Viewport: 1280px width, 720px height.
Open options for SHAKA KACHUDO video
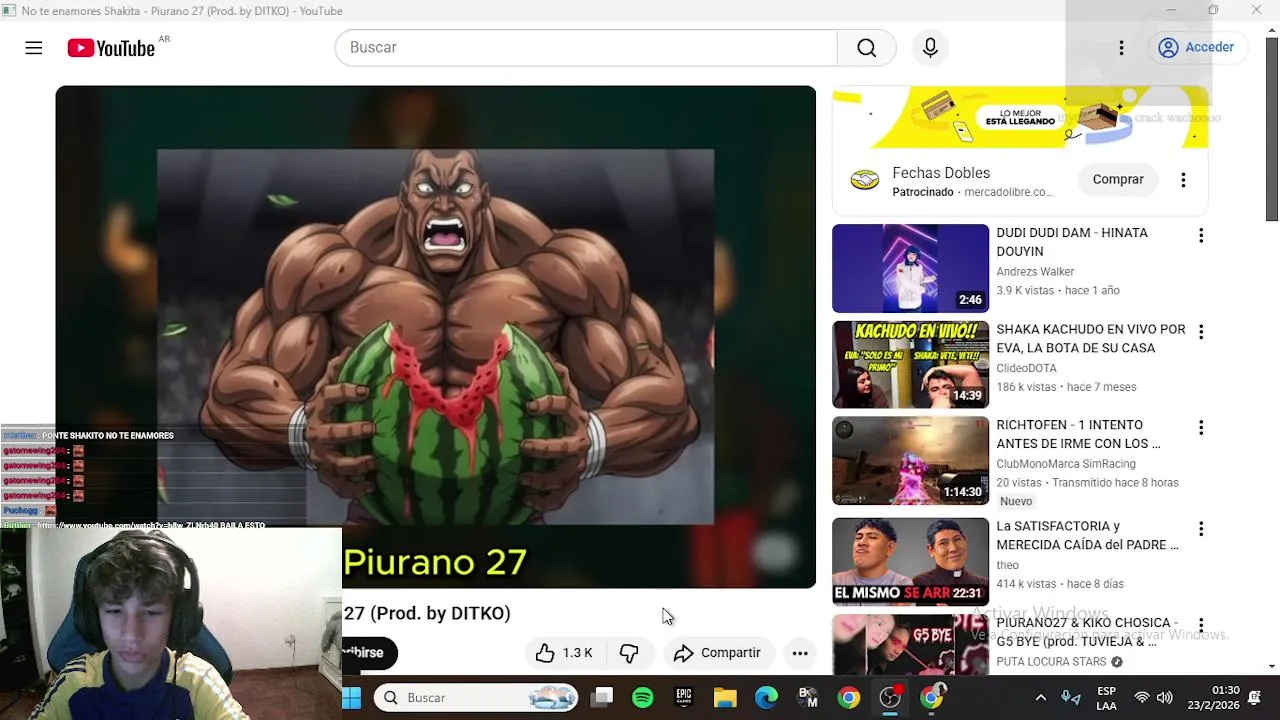click(x=1201, y=332)
